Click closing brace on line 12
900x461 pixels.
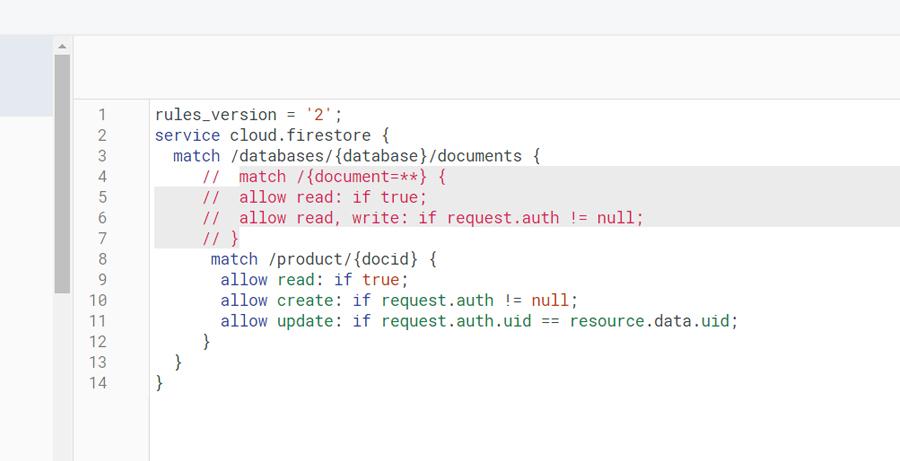coord(207,342)
